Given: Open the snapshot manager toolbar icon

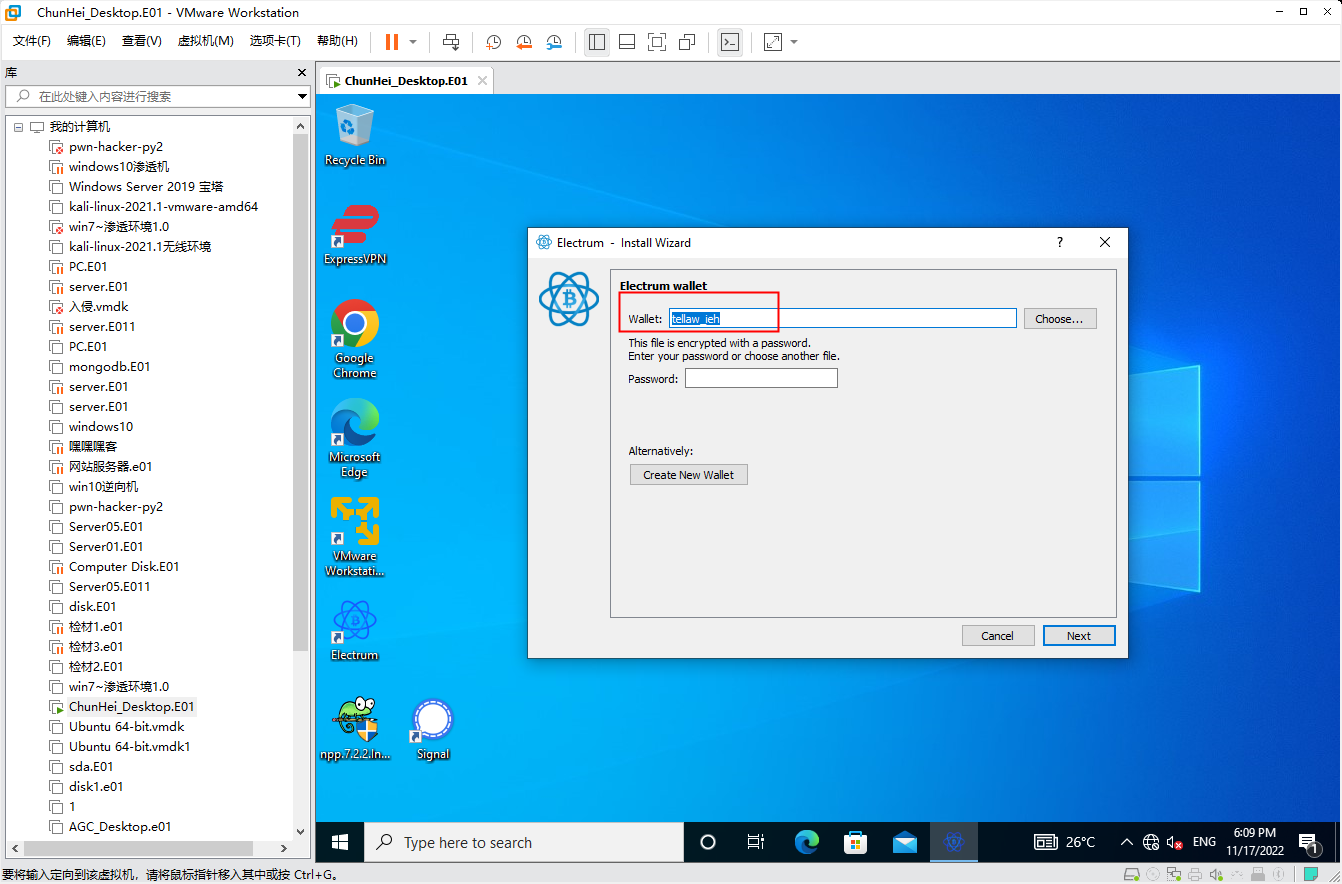Looking at the screenshot, I should [555, 42].
